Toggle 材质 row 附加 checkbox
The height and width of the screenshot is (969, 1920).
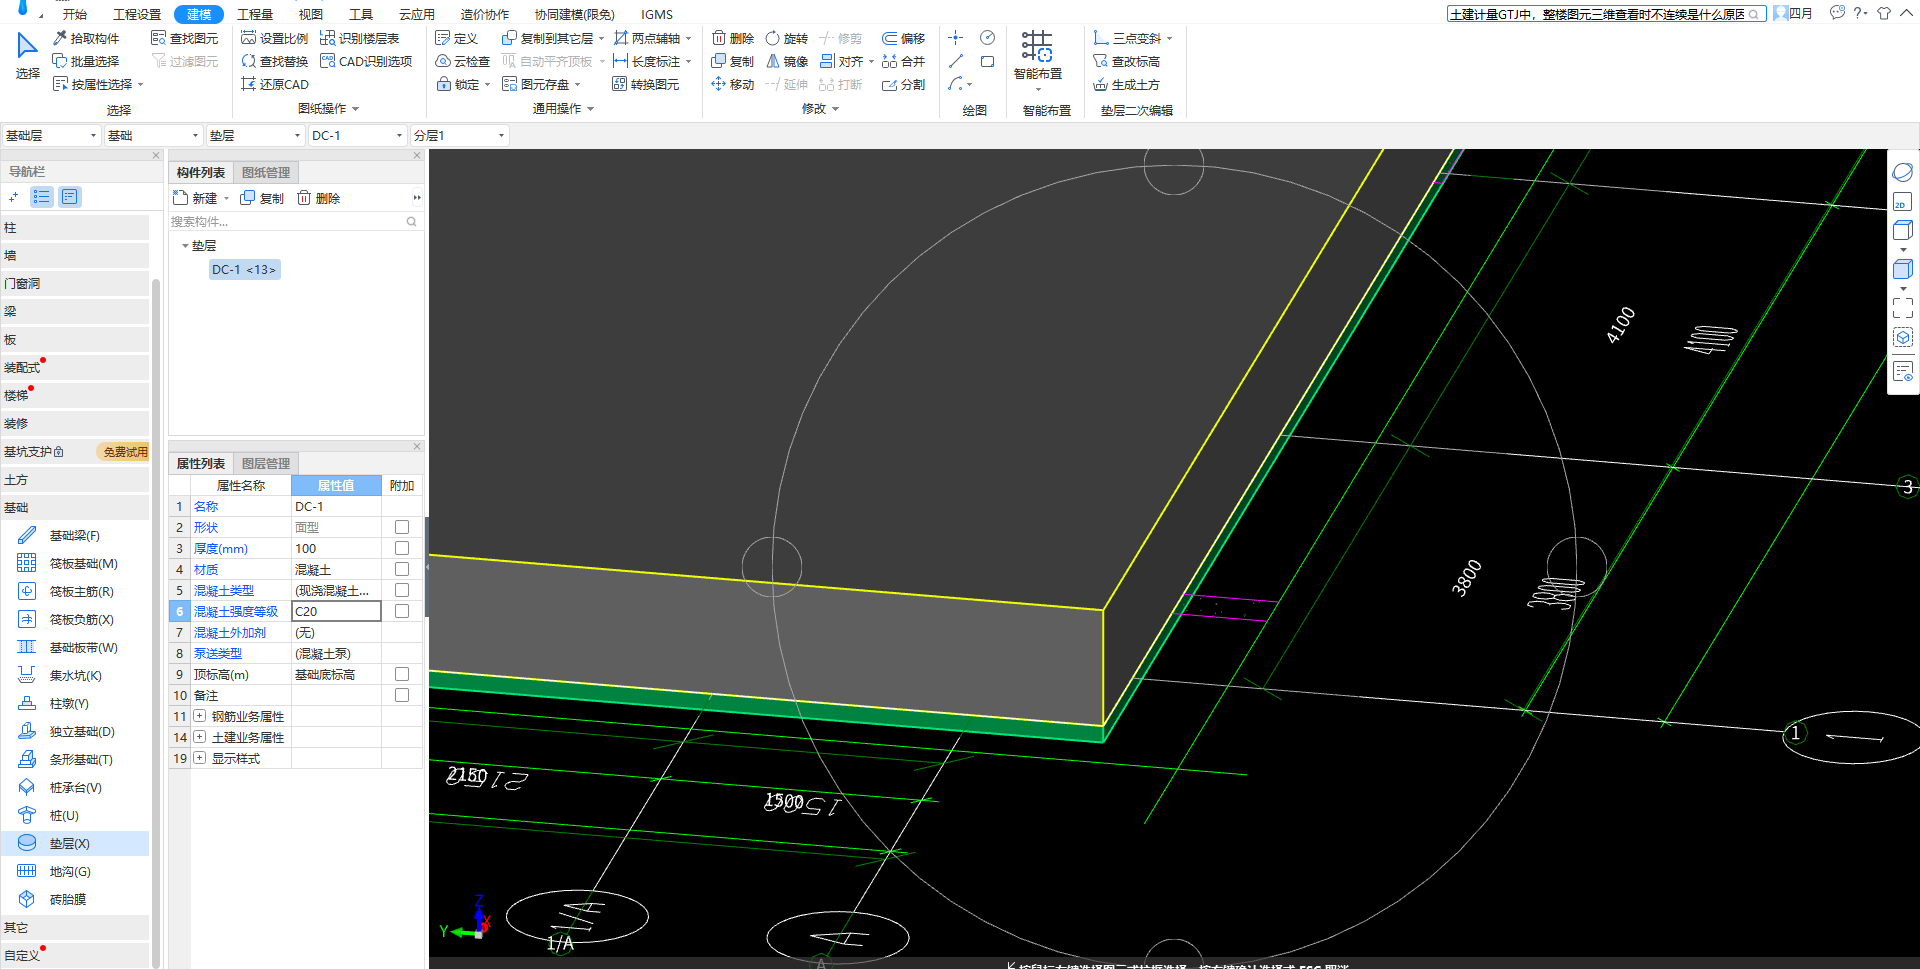(402, 569)
